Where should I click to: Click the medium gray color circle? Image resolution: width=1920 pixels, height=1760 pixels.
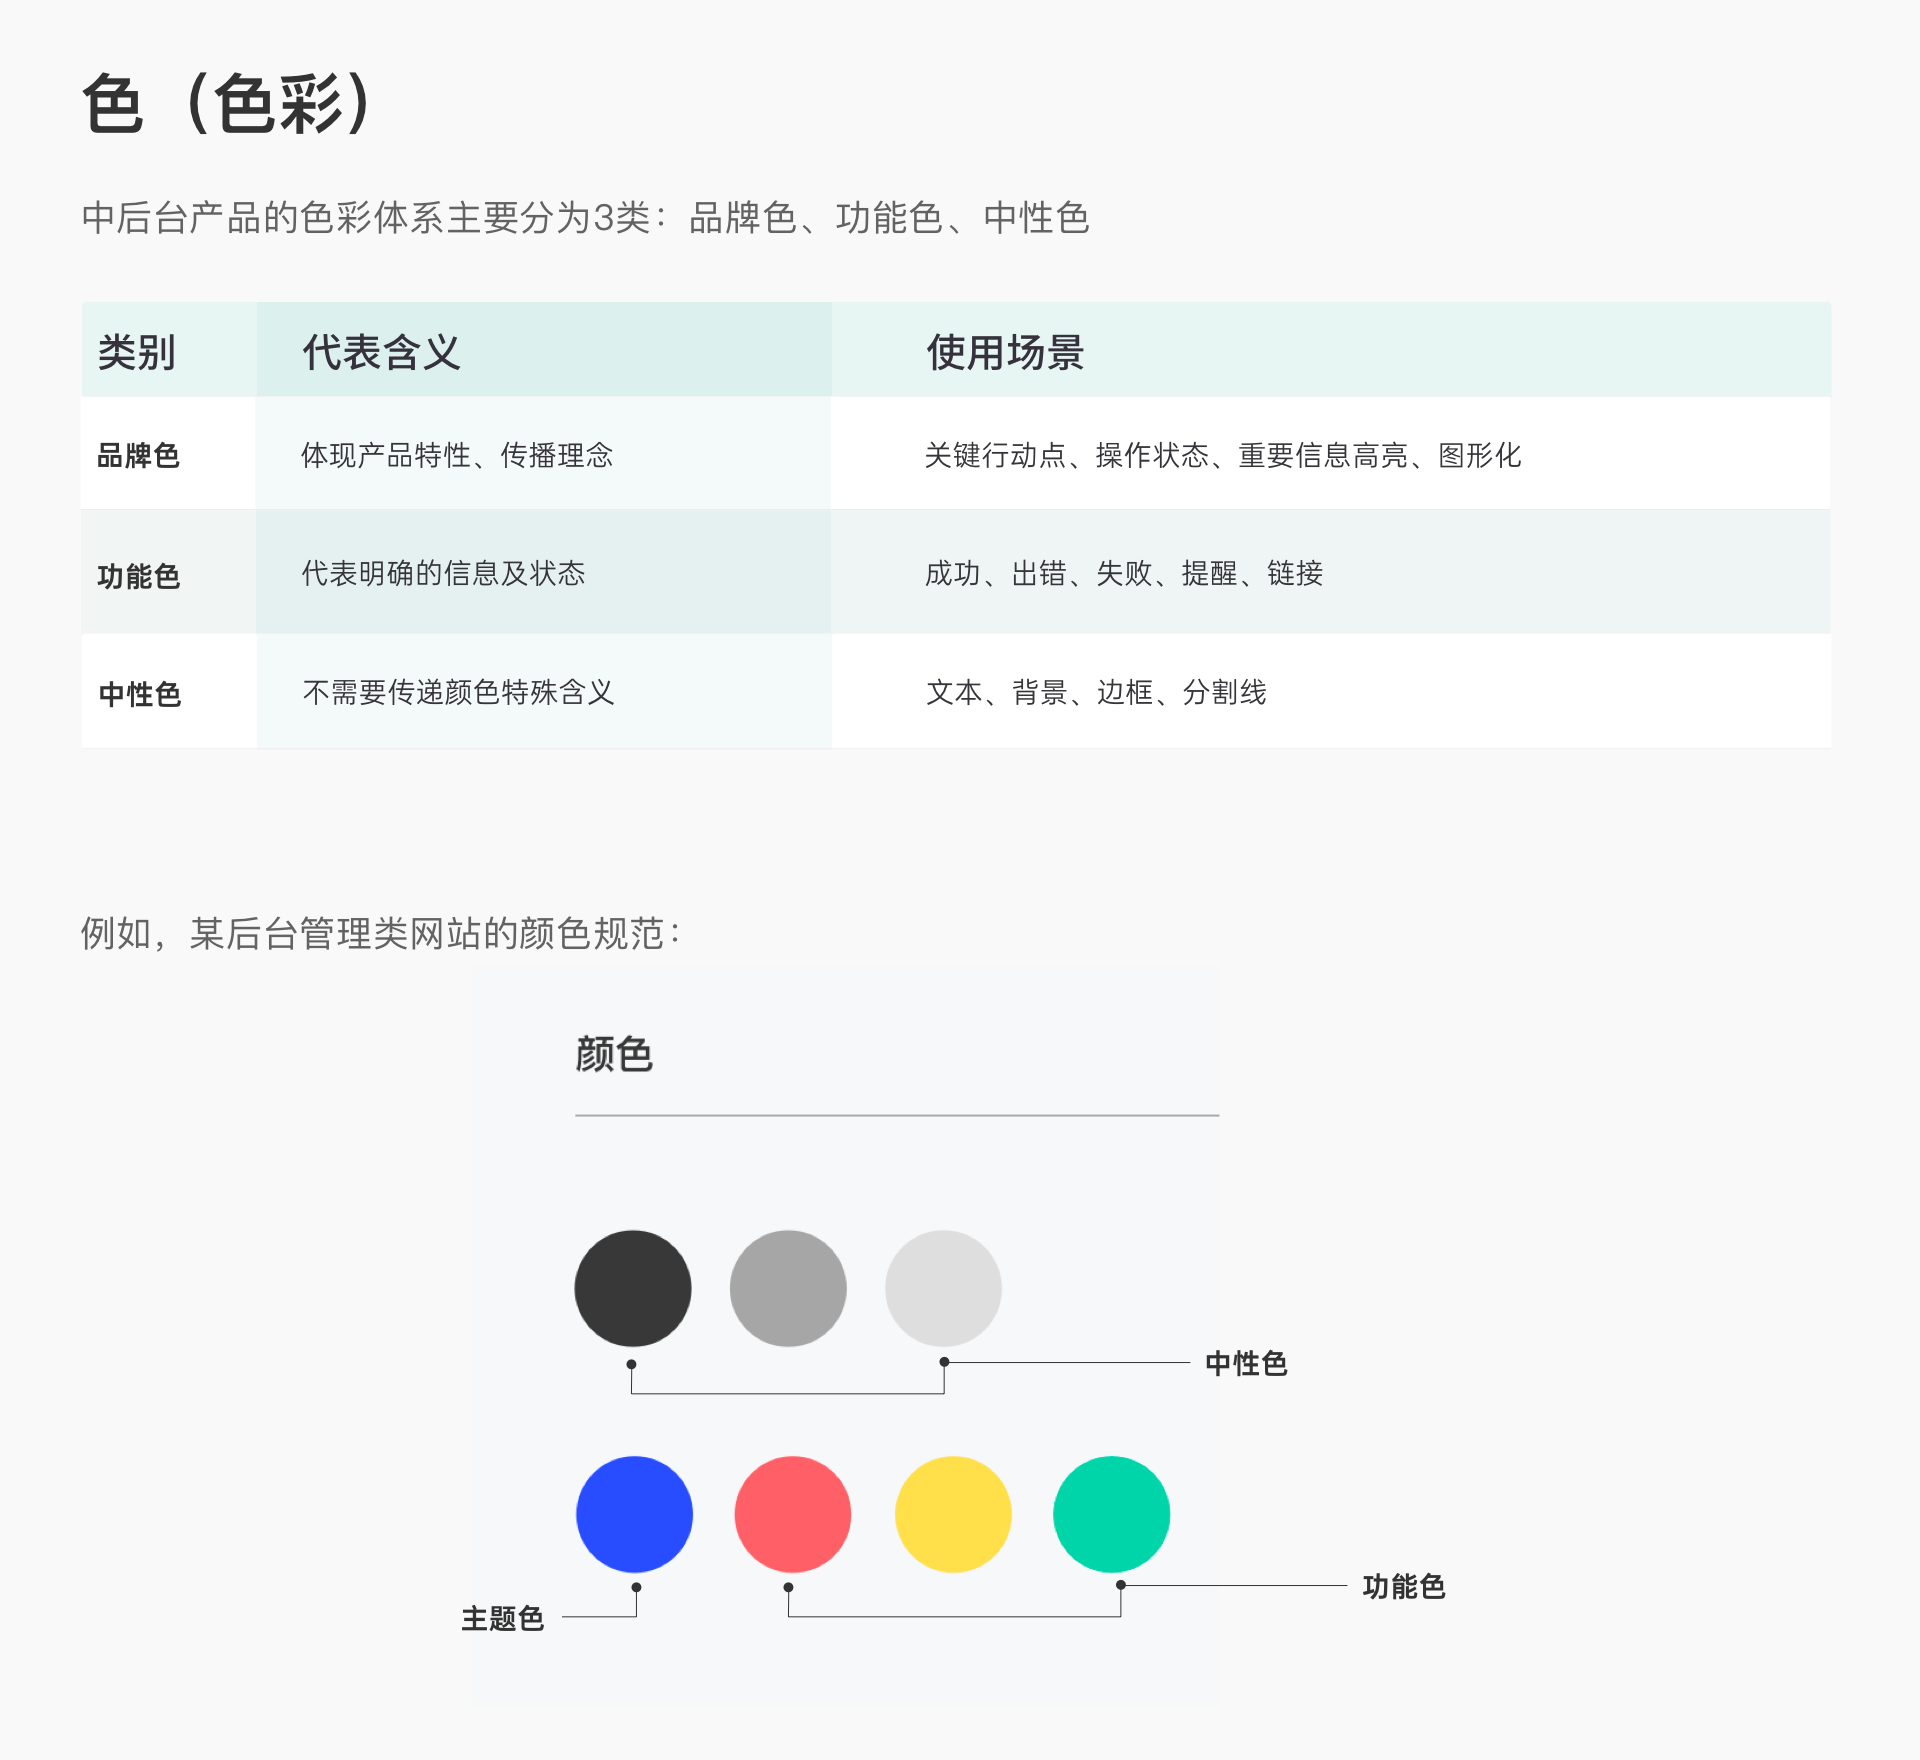pyautogui.click(x=788, y=1288)
